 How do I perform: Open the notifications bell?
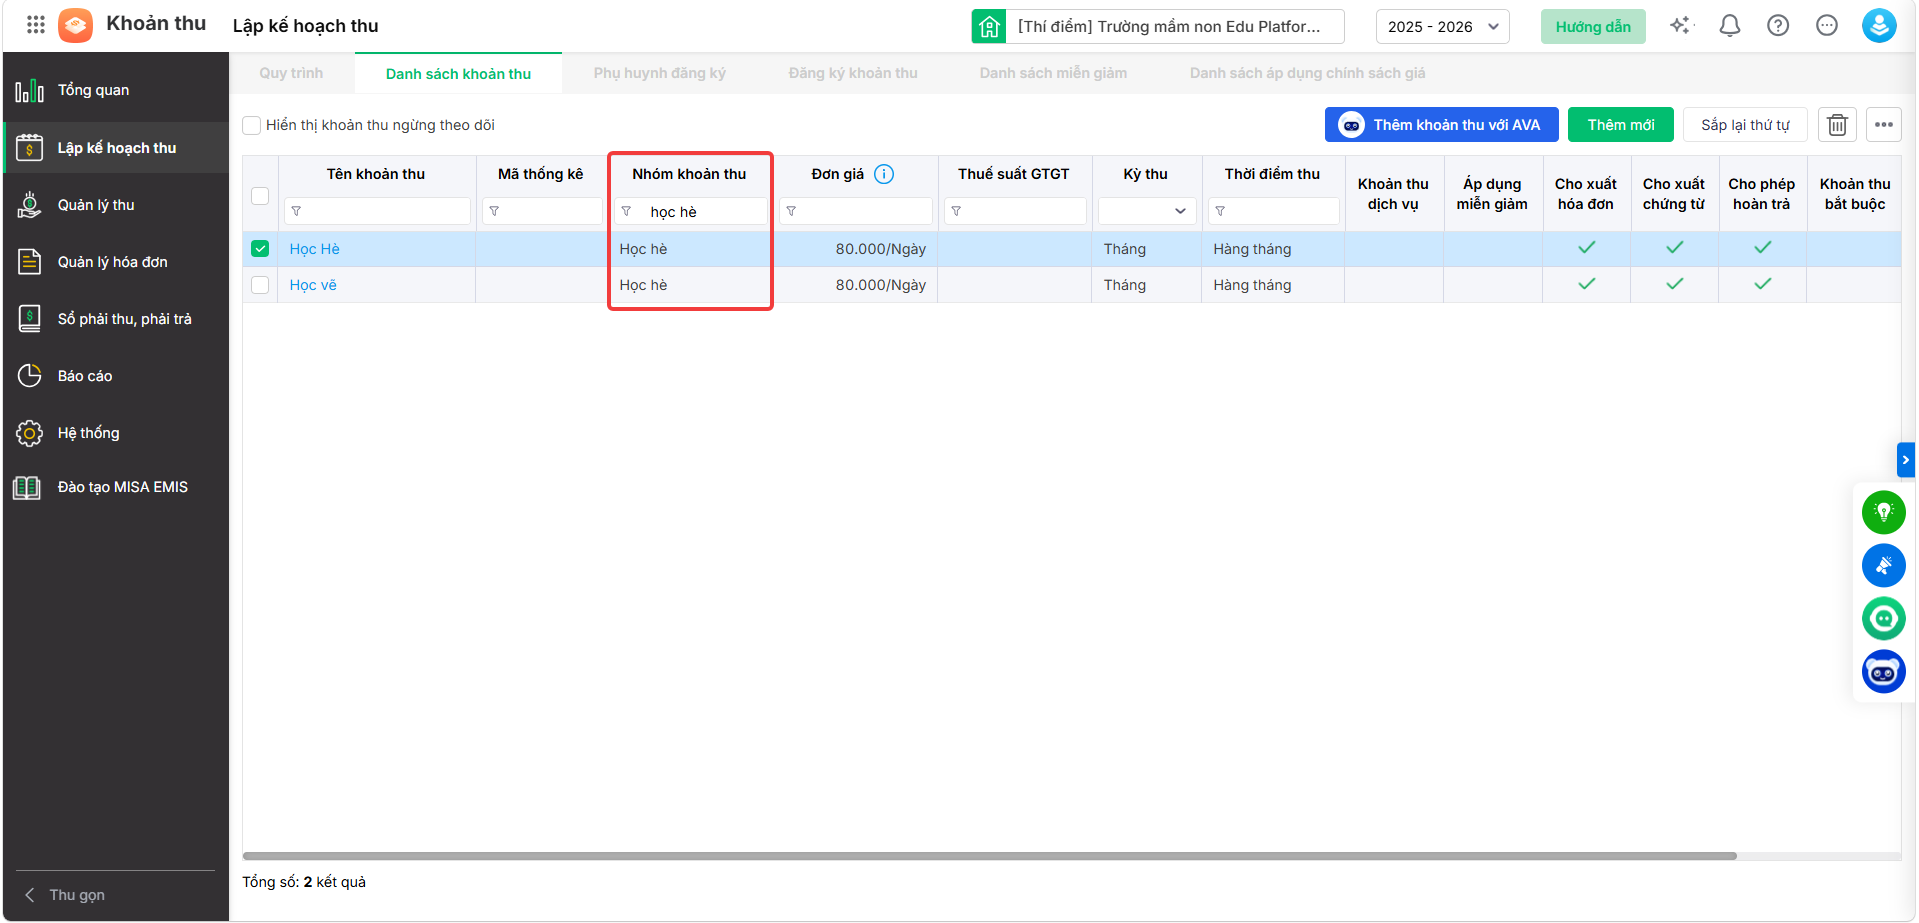[1730, 26]
